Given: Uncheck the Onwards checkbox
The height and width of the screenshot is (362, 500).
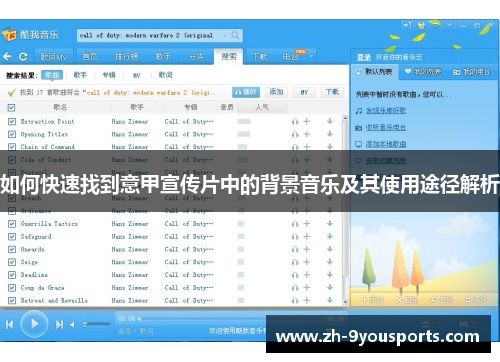Looking at the screenshot, I should pyautogui.click(x=12, y=249).
